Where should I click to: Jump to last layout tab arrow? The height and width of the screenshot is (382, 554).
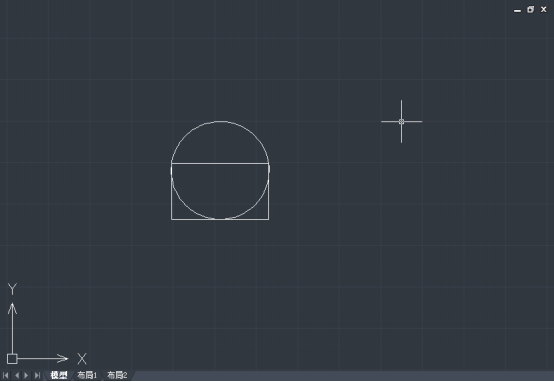click(37, 375)
